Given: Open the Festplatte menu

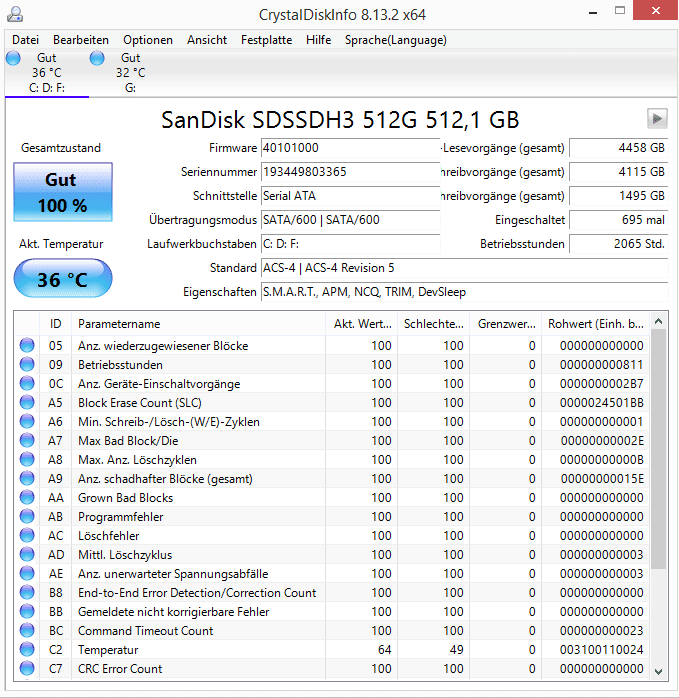Looking at the screenshot, I should pos(266,40).
